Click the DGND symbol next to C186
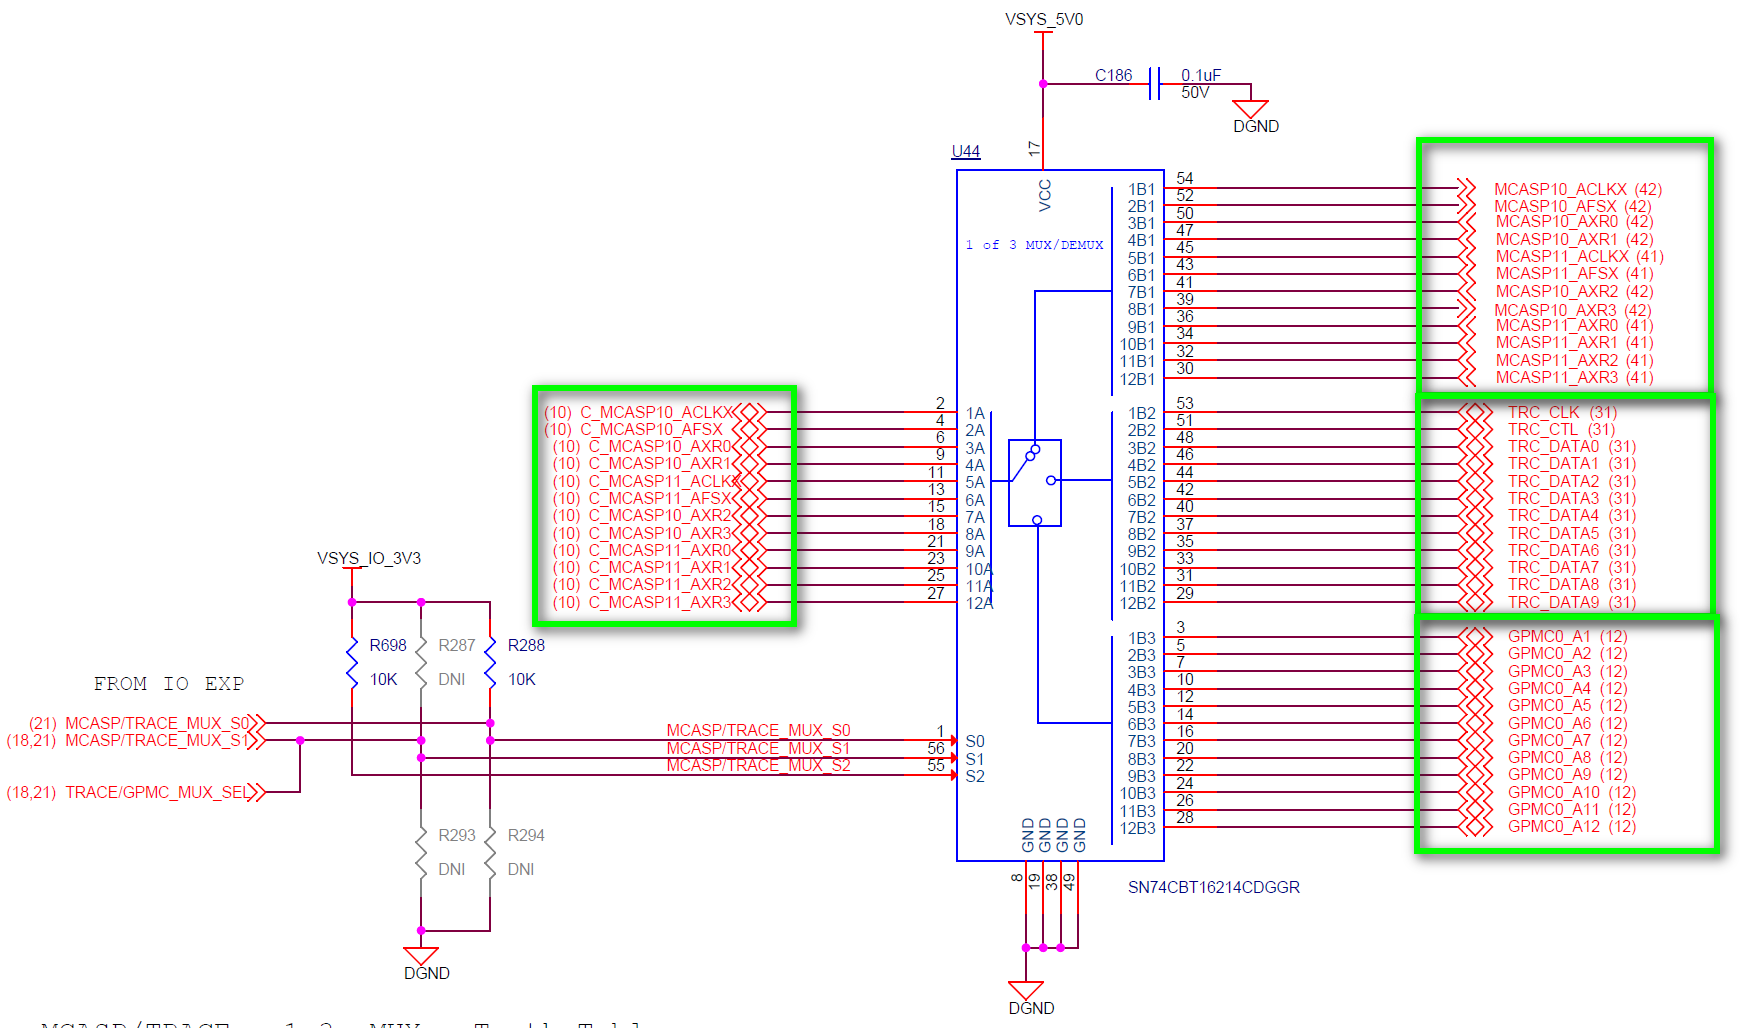 coord(1251,110)
